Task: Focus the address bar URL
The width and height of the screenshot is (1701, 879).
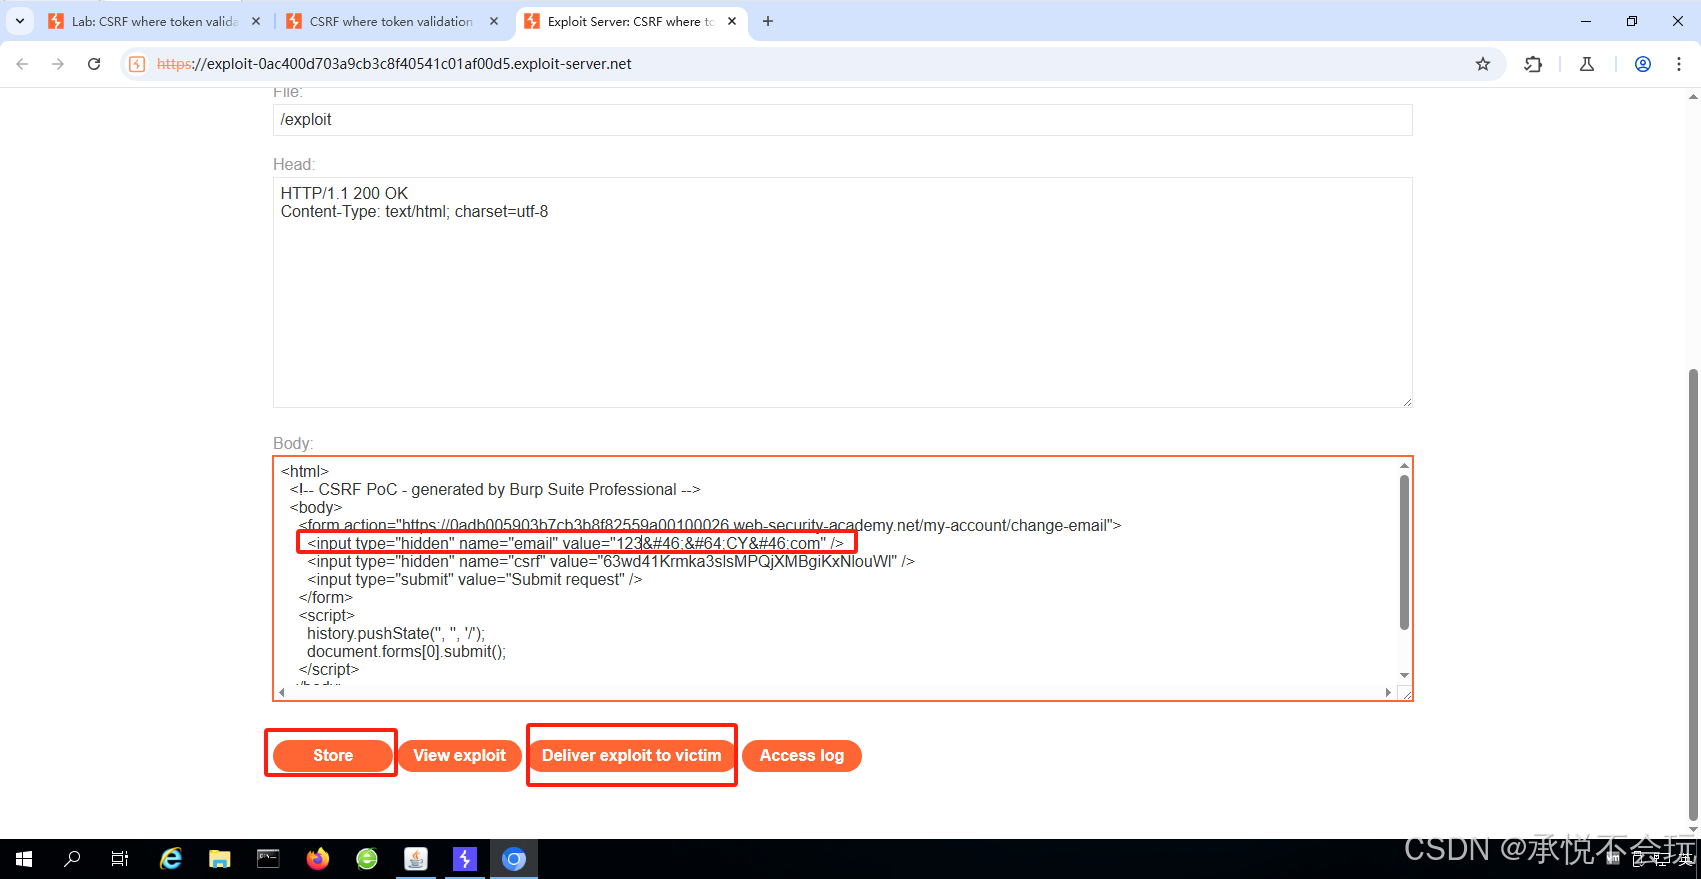Action: click(x=395, y=64)
